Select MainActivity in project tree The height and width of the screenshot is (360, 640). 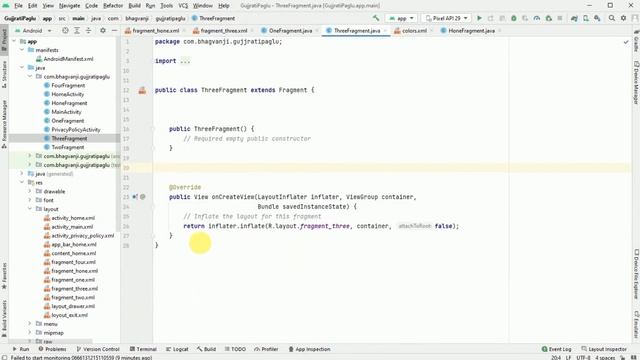(x=66, y=112)
